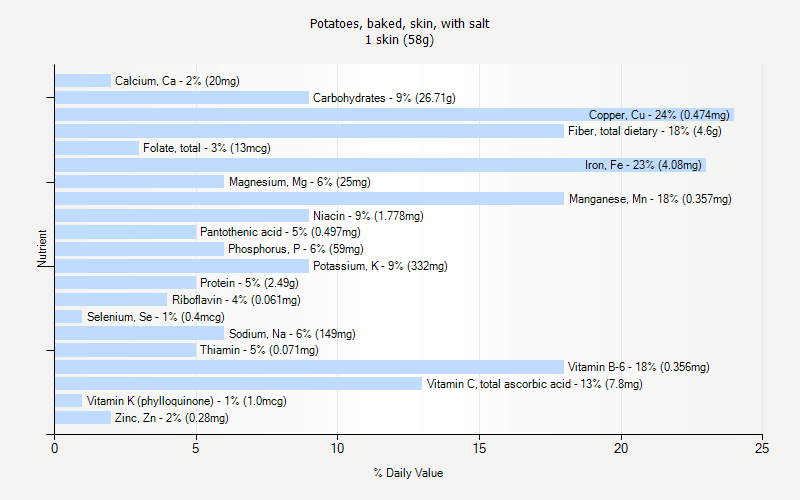This screenshot has height=500, width=800.
Task: Click the serving size text '1 skin (58g)'
Action: (399, 39)
